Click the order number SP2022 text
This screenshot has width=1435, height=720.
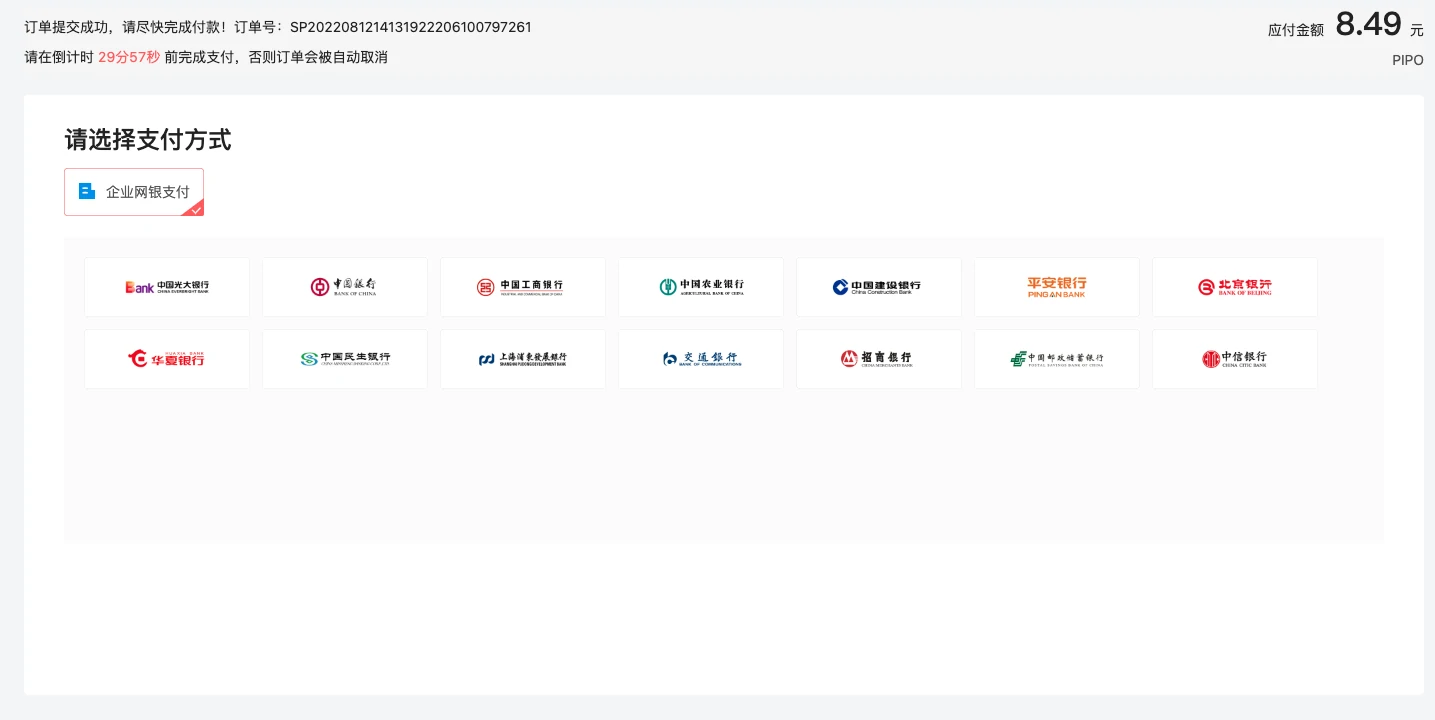pos(410,27)
